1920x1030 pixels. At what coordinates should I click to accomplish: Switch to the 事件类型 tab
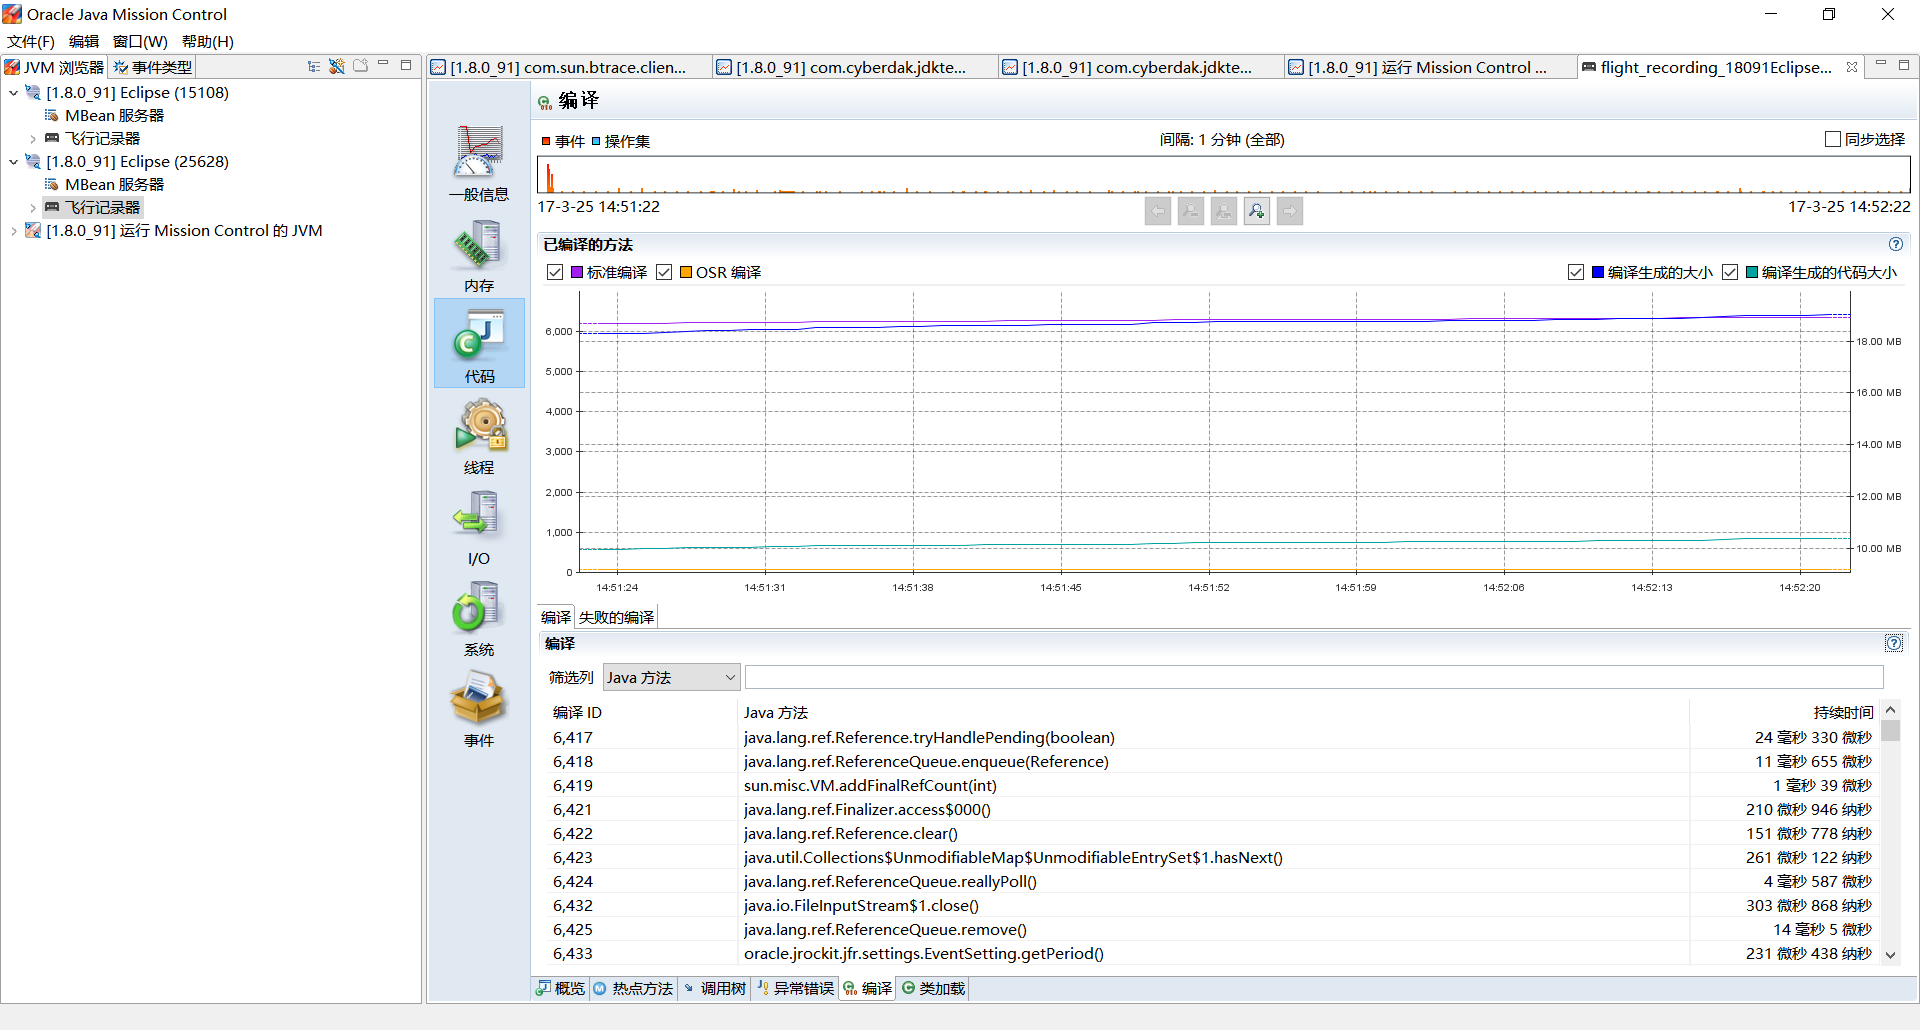pos(152,67)
